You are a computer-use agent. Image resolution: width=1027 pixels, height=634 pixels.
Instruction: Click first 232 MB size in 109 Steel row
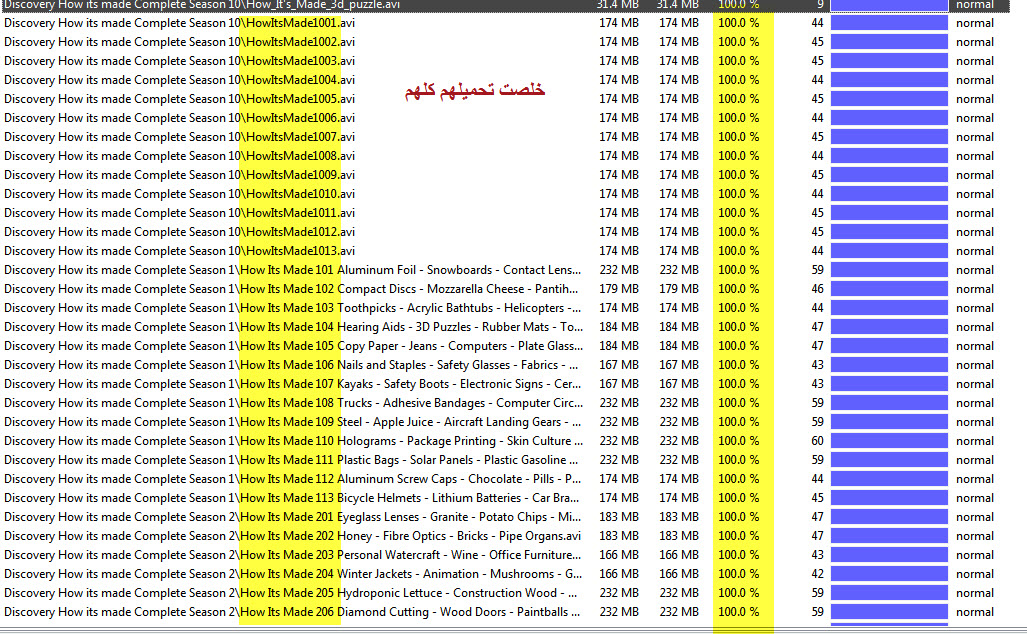click(x=619, y=422)
